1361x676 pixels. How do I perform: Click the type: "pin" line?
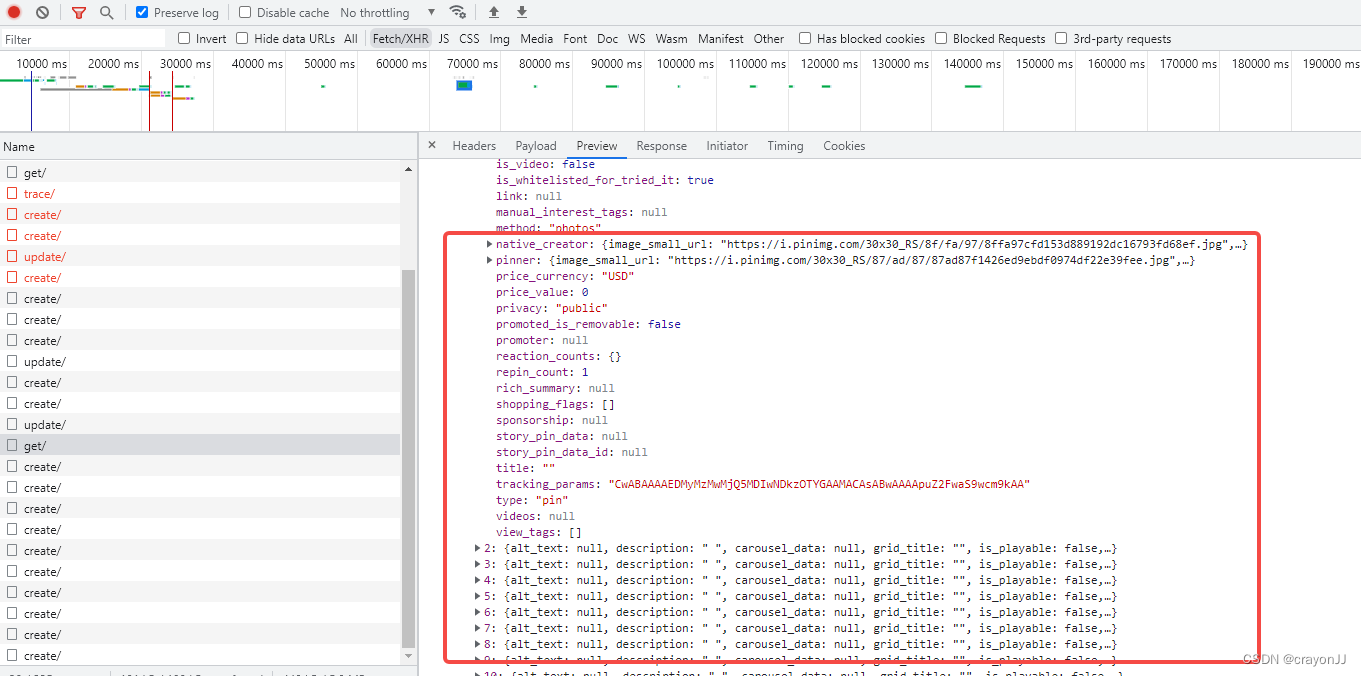pos(532,500)
